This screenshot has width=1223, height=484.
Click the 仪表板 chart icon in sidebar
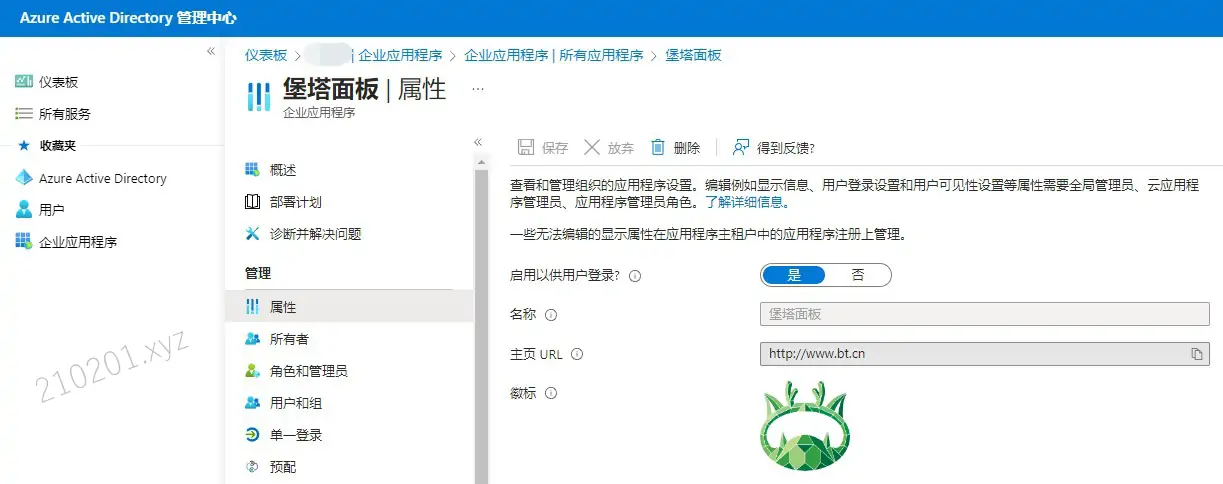point(24,82)
